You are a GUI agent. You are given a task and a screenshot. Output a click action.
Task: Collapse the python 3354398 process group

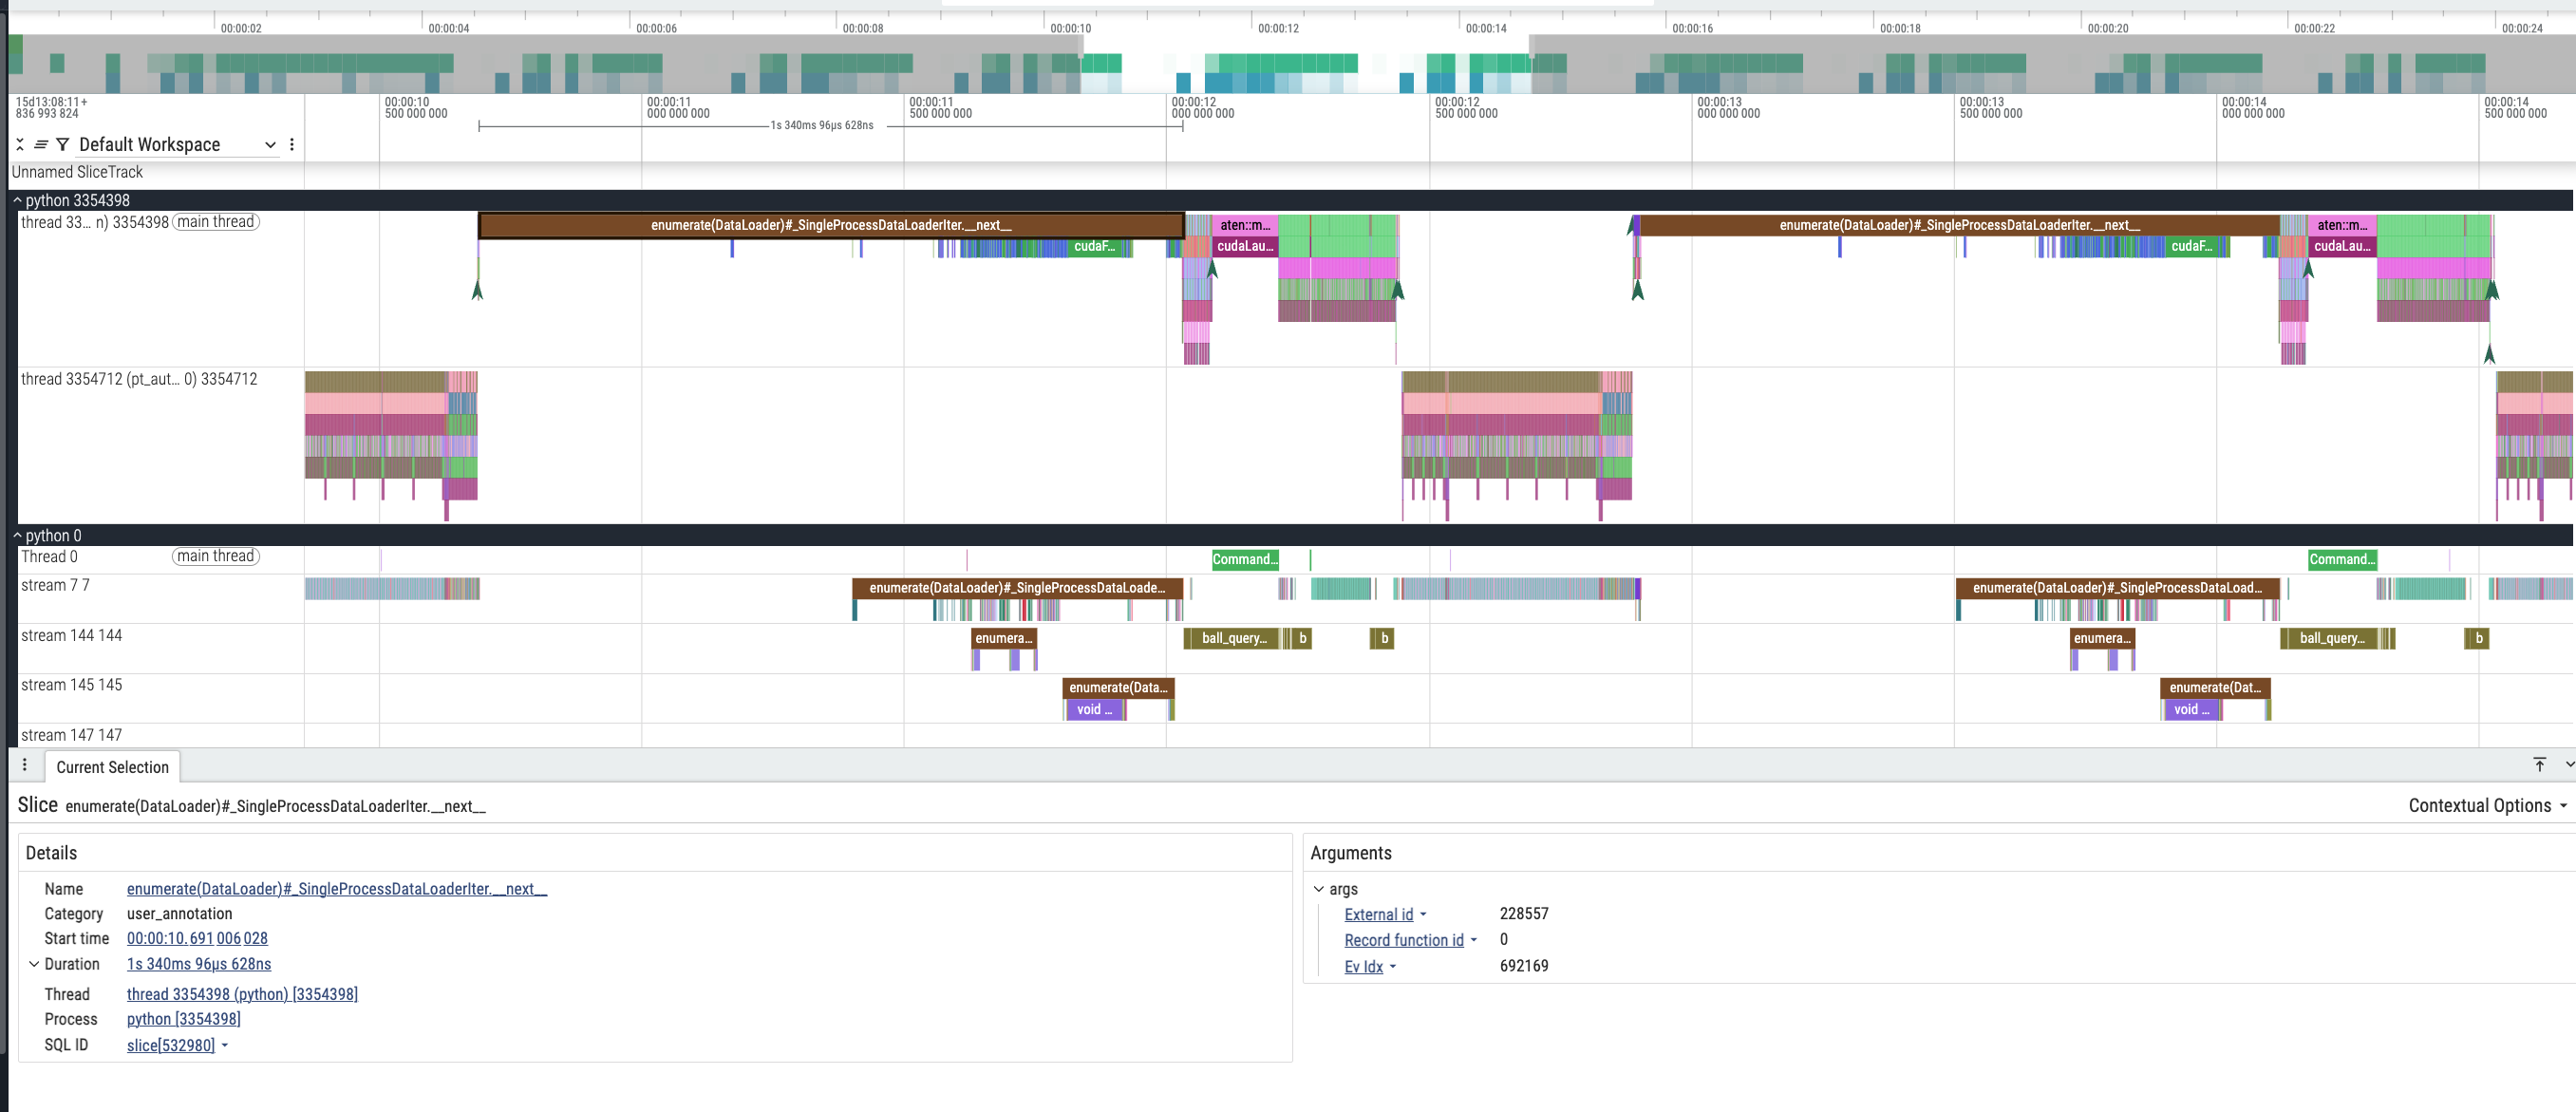click(x=17, y=201)
